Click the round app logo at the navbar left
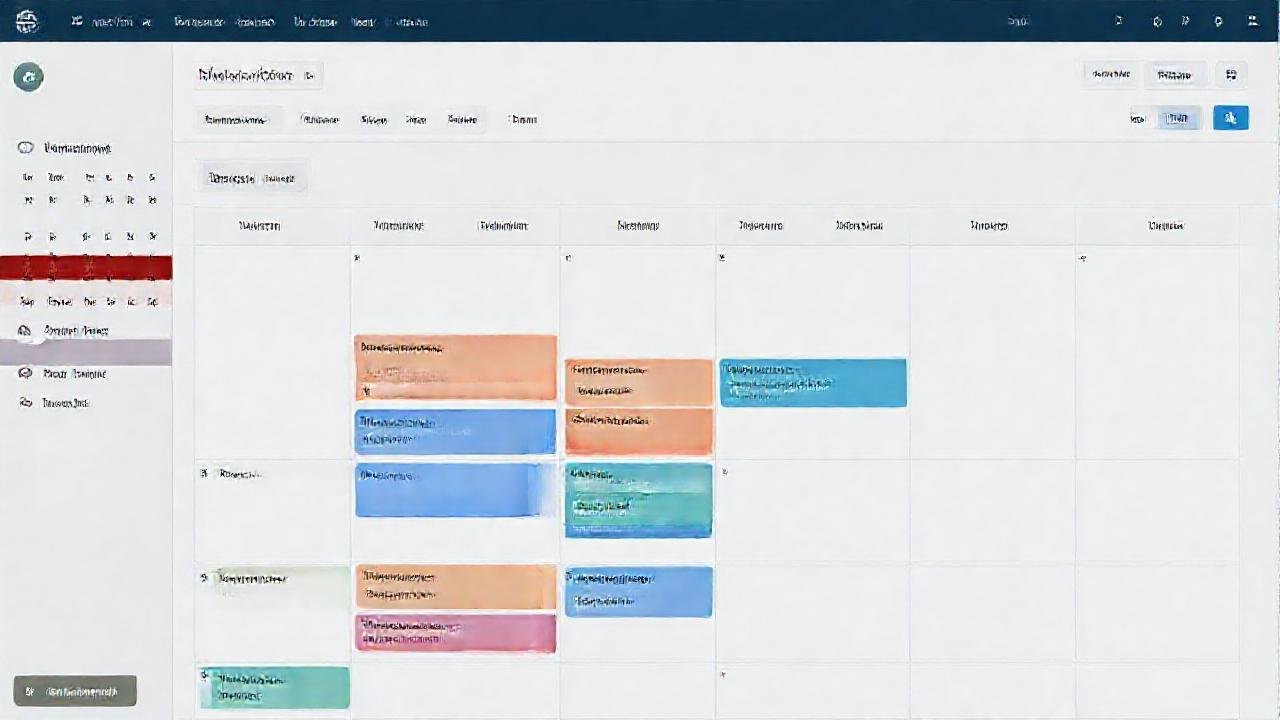The width and height of the screenshot is (1280, 720). point(28,21)
